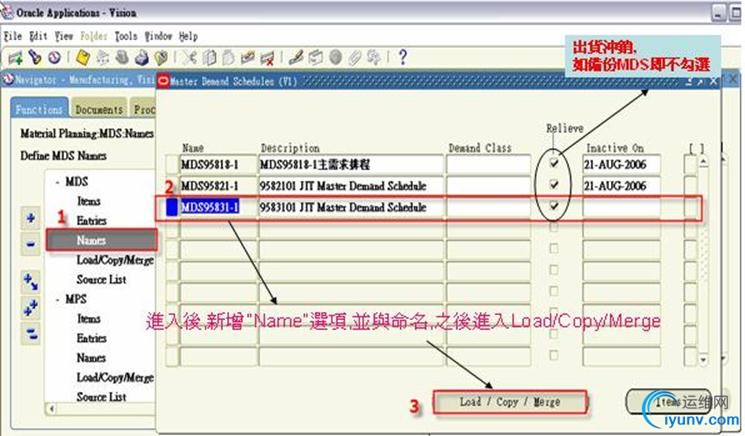745x436 pixels.
Task: Uncheck Relieve for MDS95818-1
Action: [554, 164]
